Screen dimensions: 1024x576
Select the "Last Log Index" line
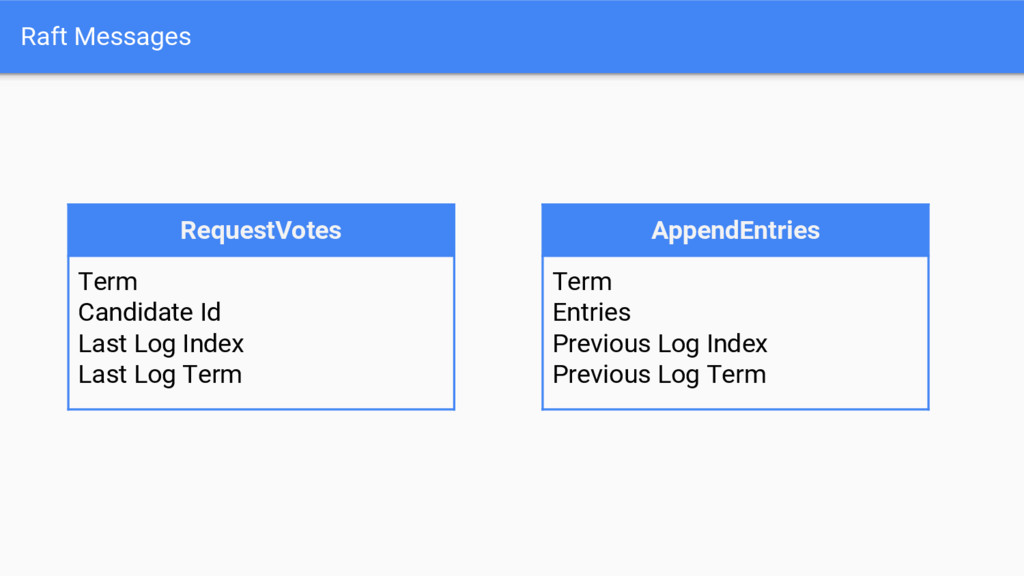(x=161, y=344)
